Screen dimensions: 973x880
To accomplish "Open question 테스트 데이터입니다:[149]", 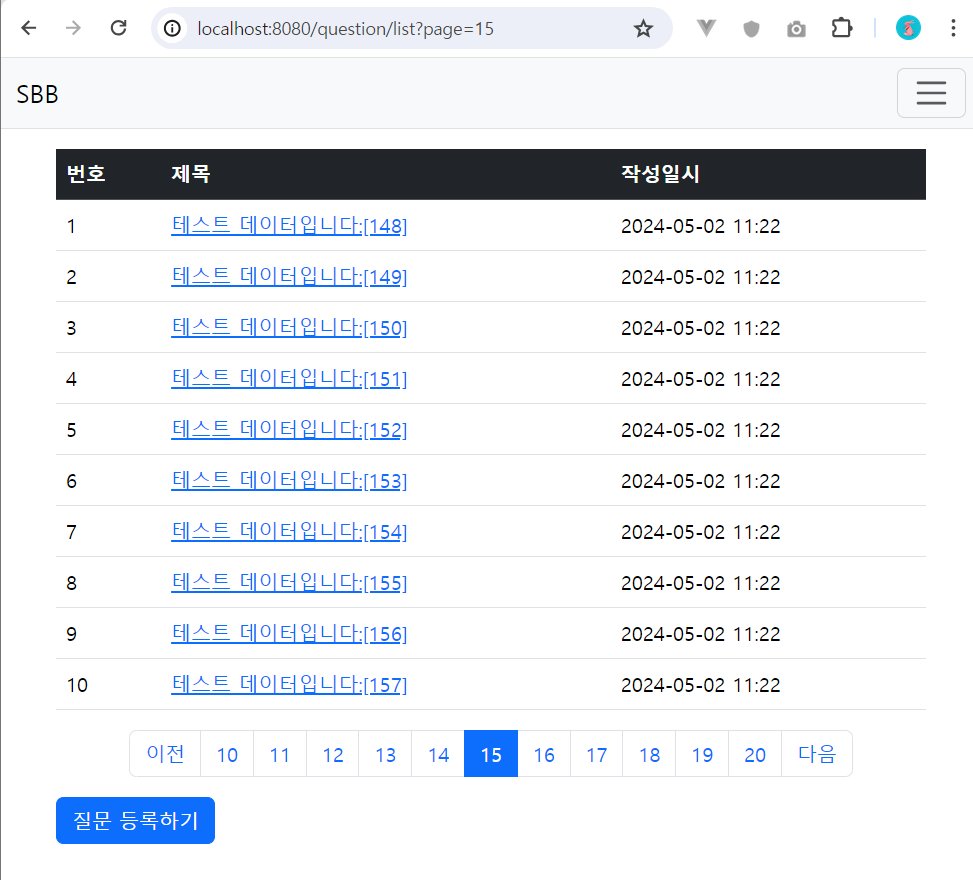I will (289, 276).
